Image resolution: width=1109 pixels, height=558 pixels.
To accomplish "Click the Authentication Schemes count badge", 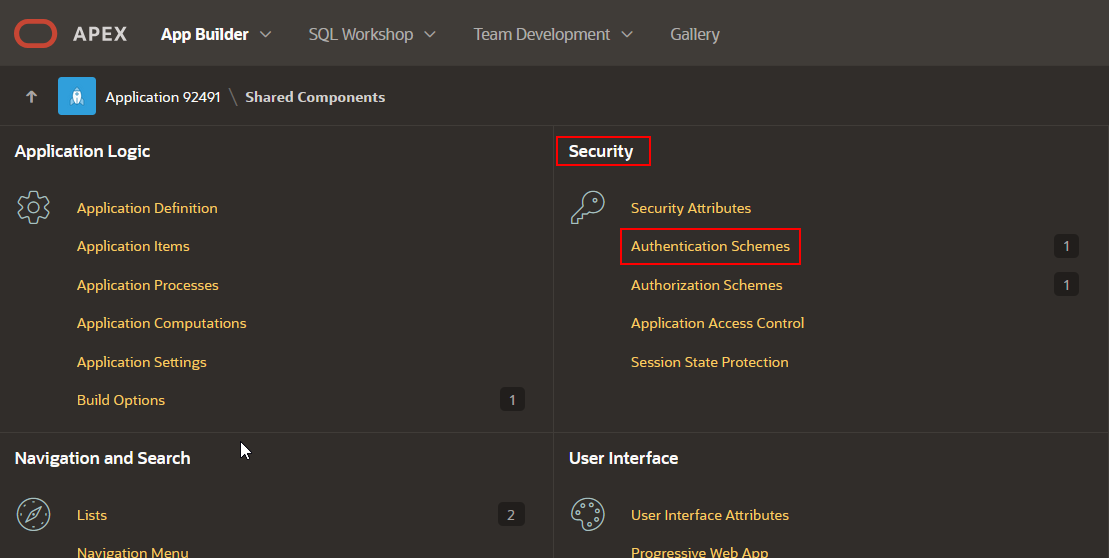I will click(x=1066, y=246).
